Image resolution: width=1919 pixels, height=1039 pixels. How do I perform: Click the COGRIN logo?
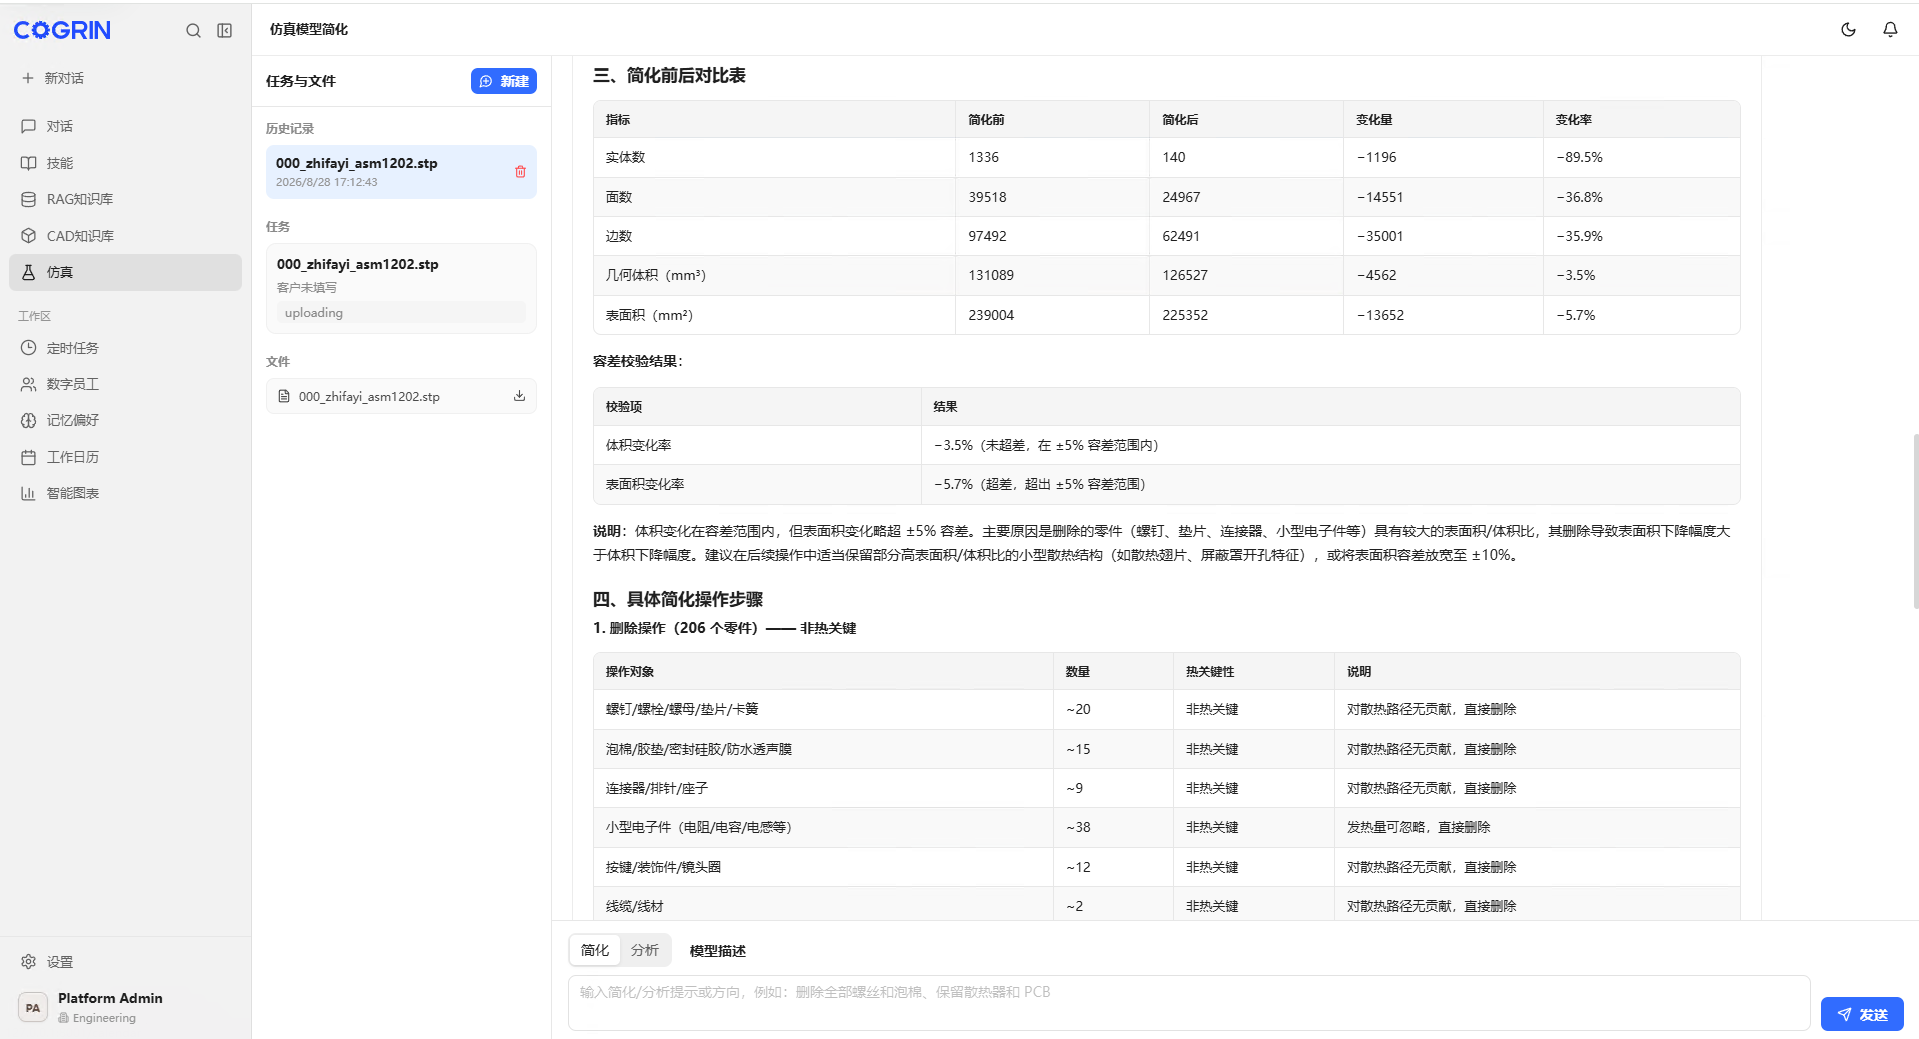point(62,30)
